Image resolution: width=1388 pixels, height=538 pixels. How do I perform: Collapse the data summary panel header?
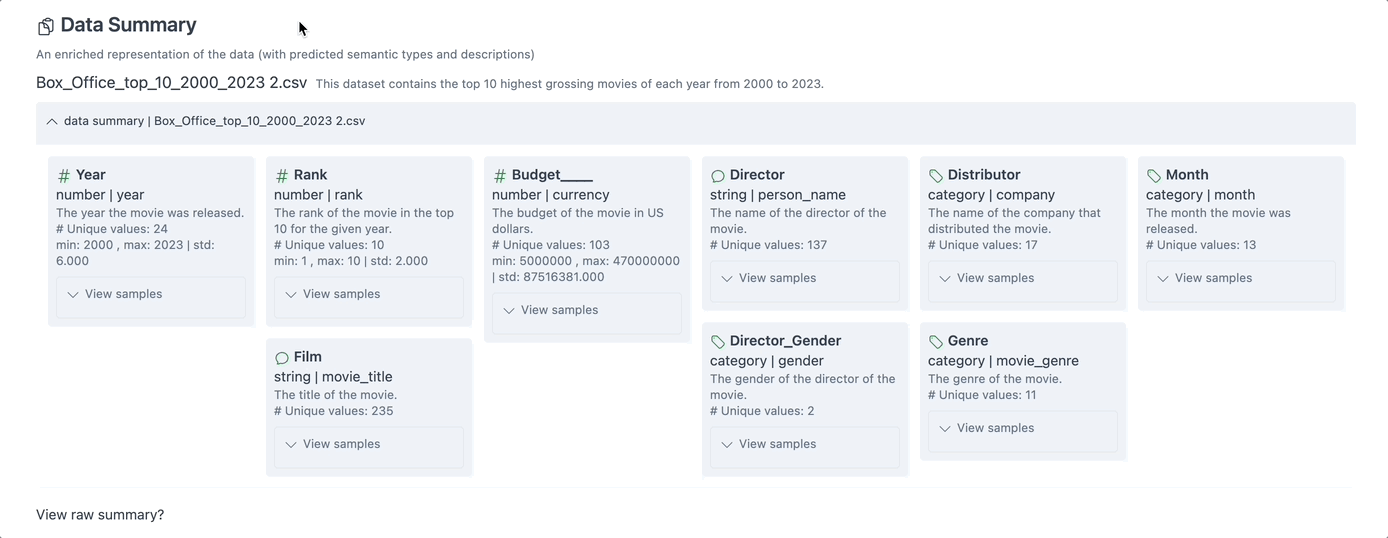pos(52,122)
